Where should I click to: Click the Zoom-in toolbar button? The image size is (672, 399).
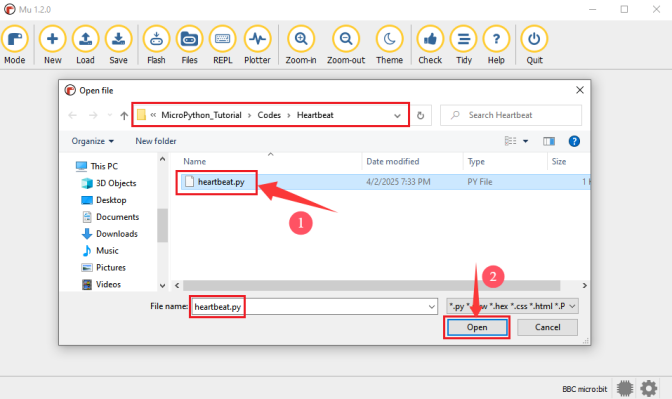[301, 45]
